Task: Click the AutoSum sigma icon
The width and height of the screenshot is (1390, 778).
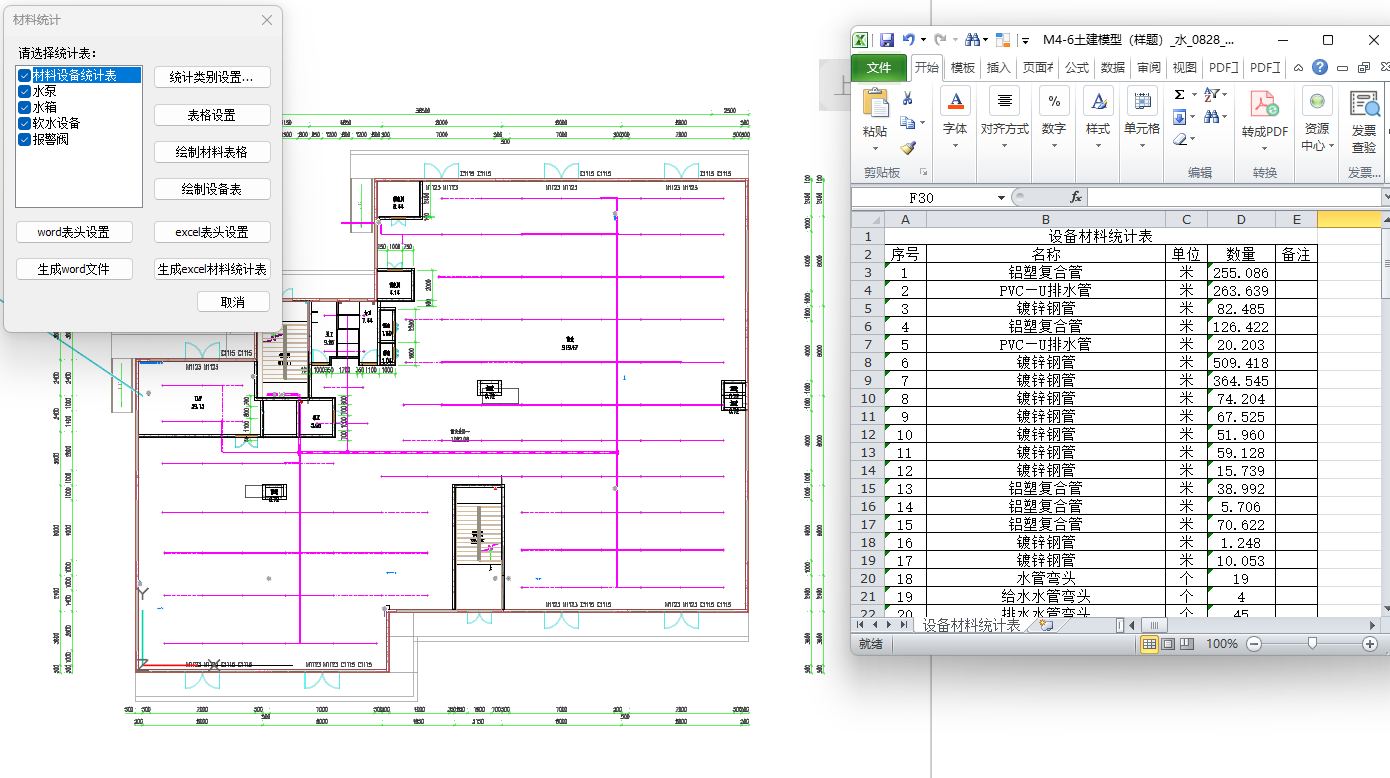Action: point(1180,94)
